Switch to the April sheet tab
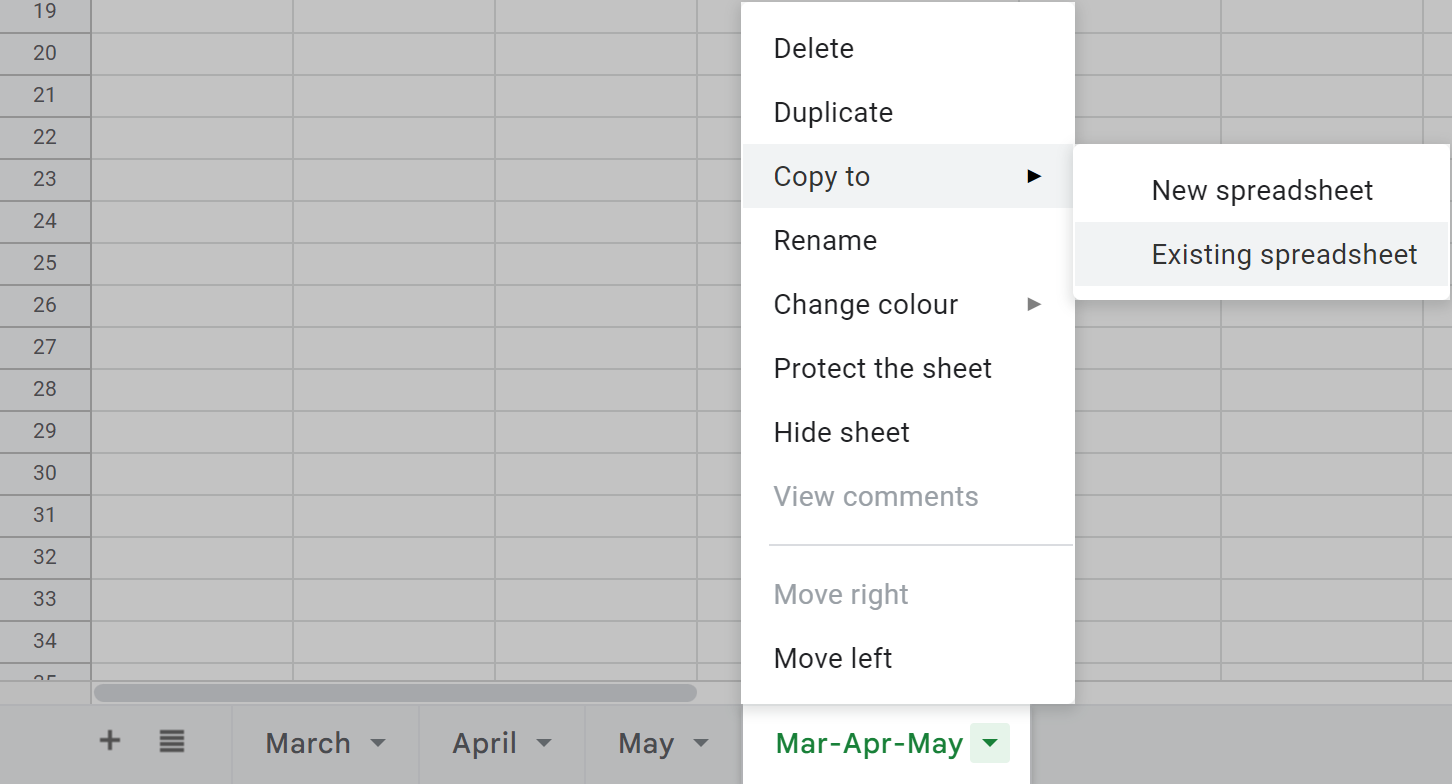This screenshot has width=1452, height=784. (x=485, y=743)
